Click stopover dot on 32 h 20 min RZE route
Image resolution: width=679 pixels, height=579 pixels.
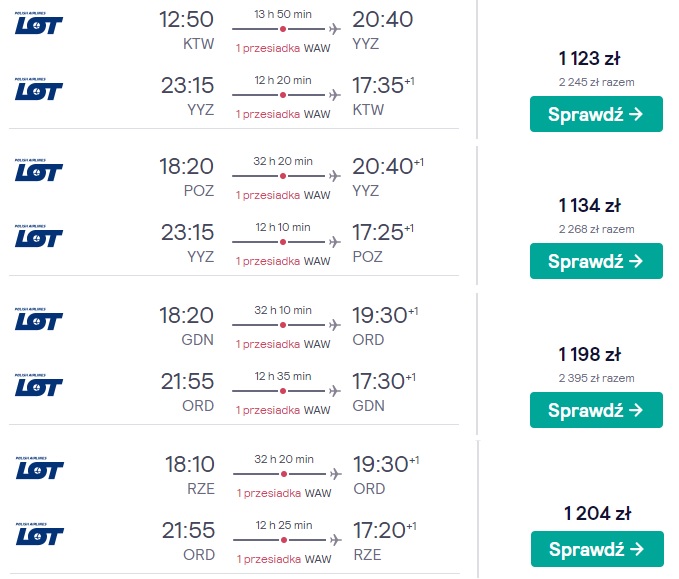284,474
